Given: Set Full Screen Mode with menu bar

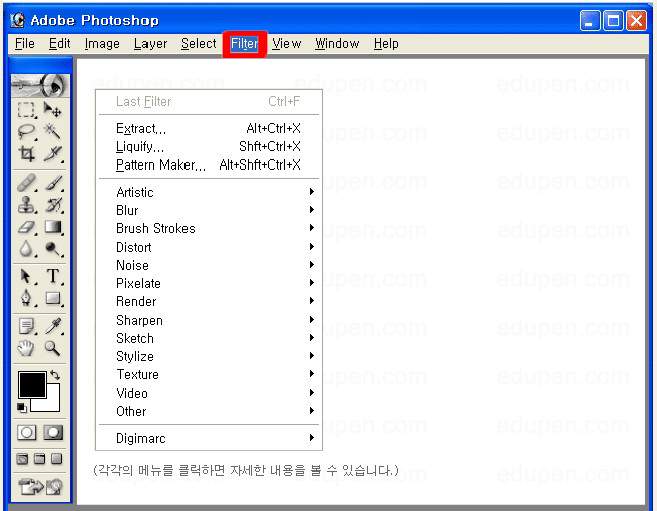Looking at the screenshot, I should point(40,459).
